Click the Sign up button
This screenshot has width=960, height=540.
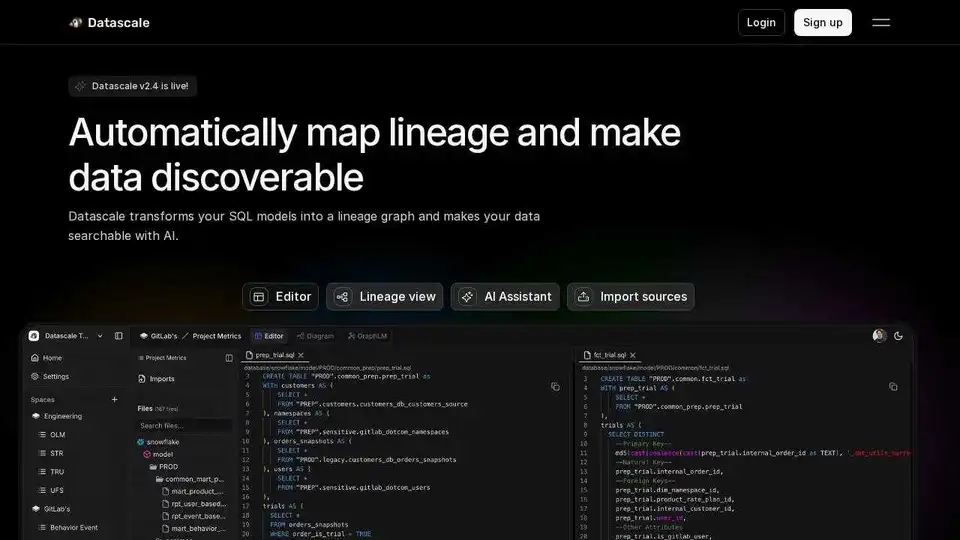click(822, 23)
